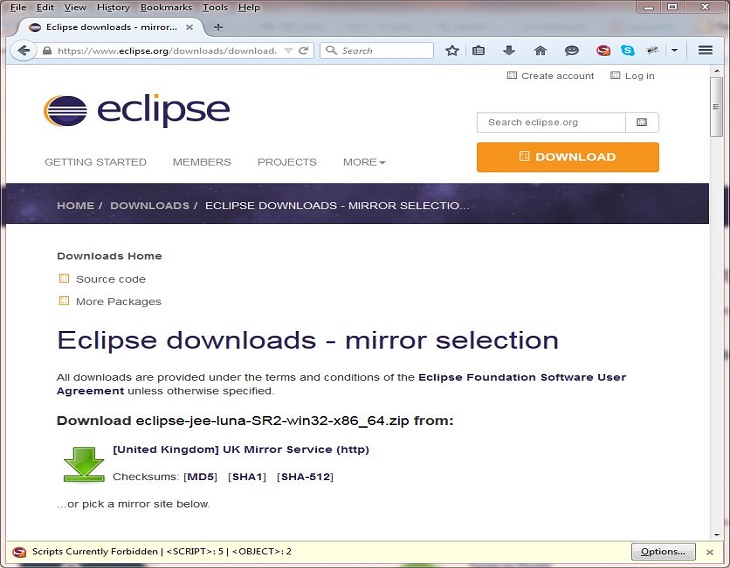Click the Log in link
The height and width of the screenshot is (568, 730).
click(632, 76)
